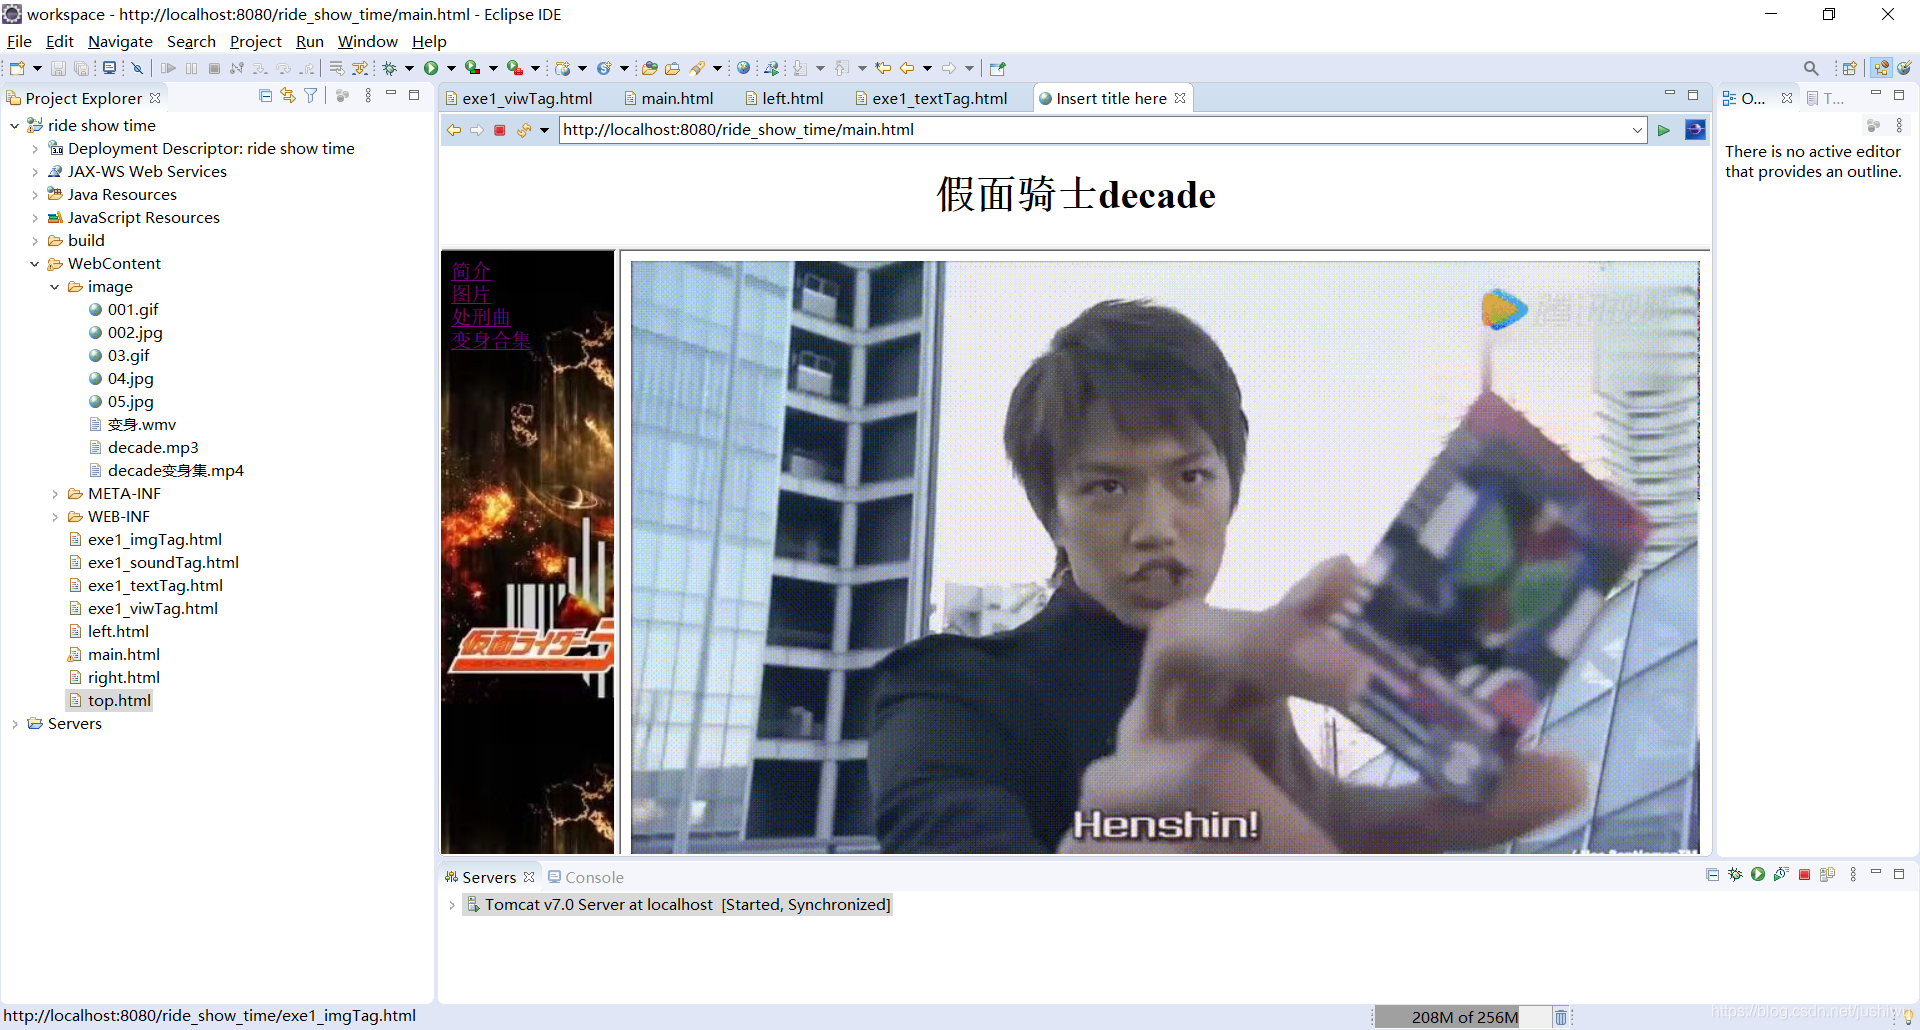Click the open in external browser icon
1920x1030 pixels.
[x=1695, y=130]
